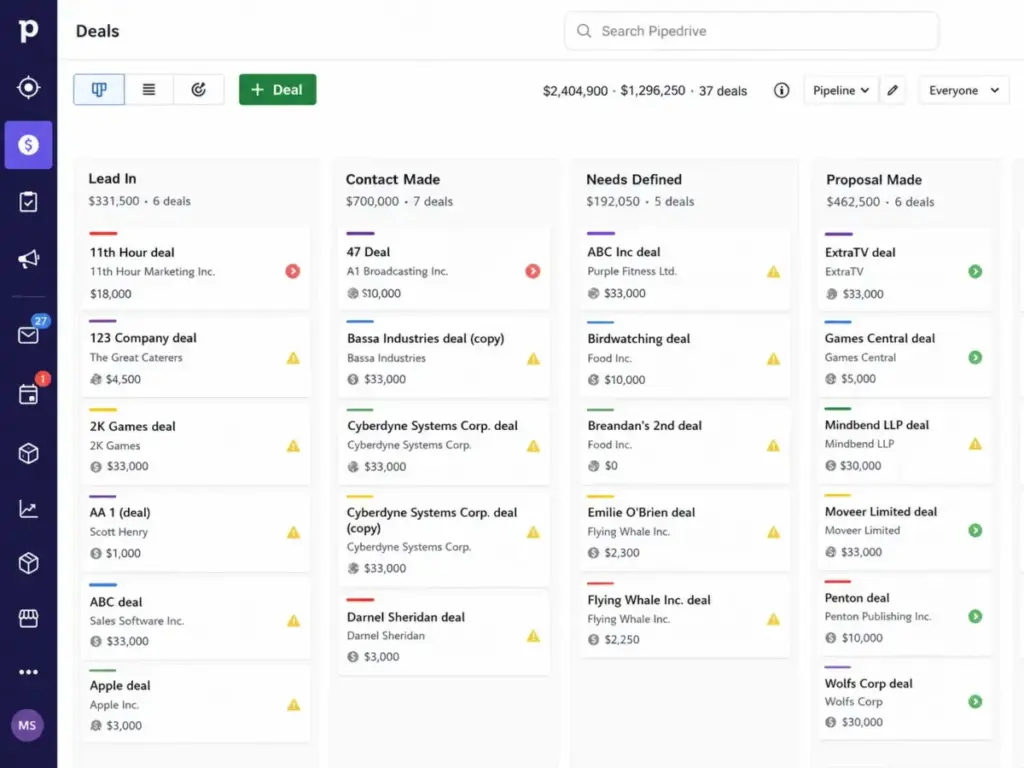Select the Deals dollar icon in sidebar
Image resolution: width=1024 pixels, height=768 pixels.
click(28, 144)
